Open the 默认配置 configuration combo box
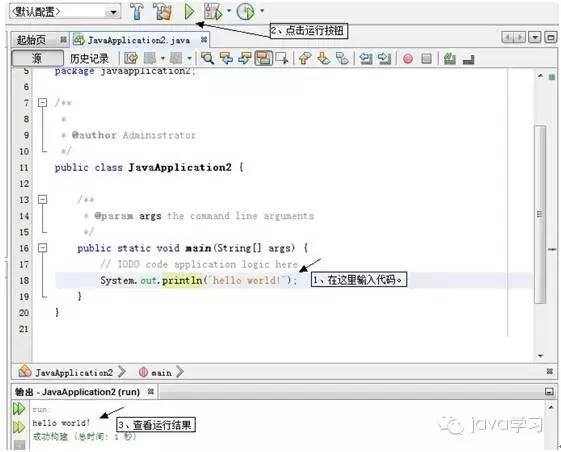The height and width of the screenshot is (452, 561). point(65,12)
